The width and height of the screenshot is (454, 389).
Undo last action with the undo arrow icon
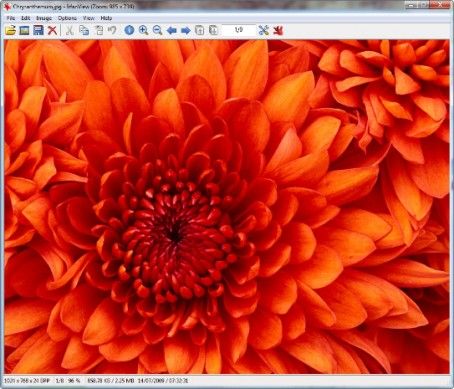[x=112, y=30]
